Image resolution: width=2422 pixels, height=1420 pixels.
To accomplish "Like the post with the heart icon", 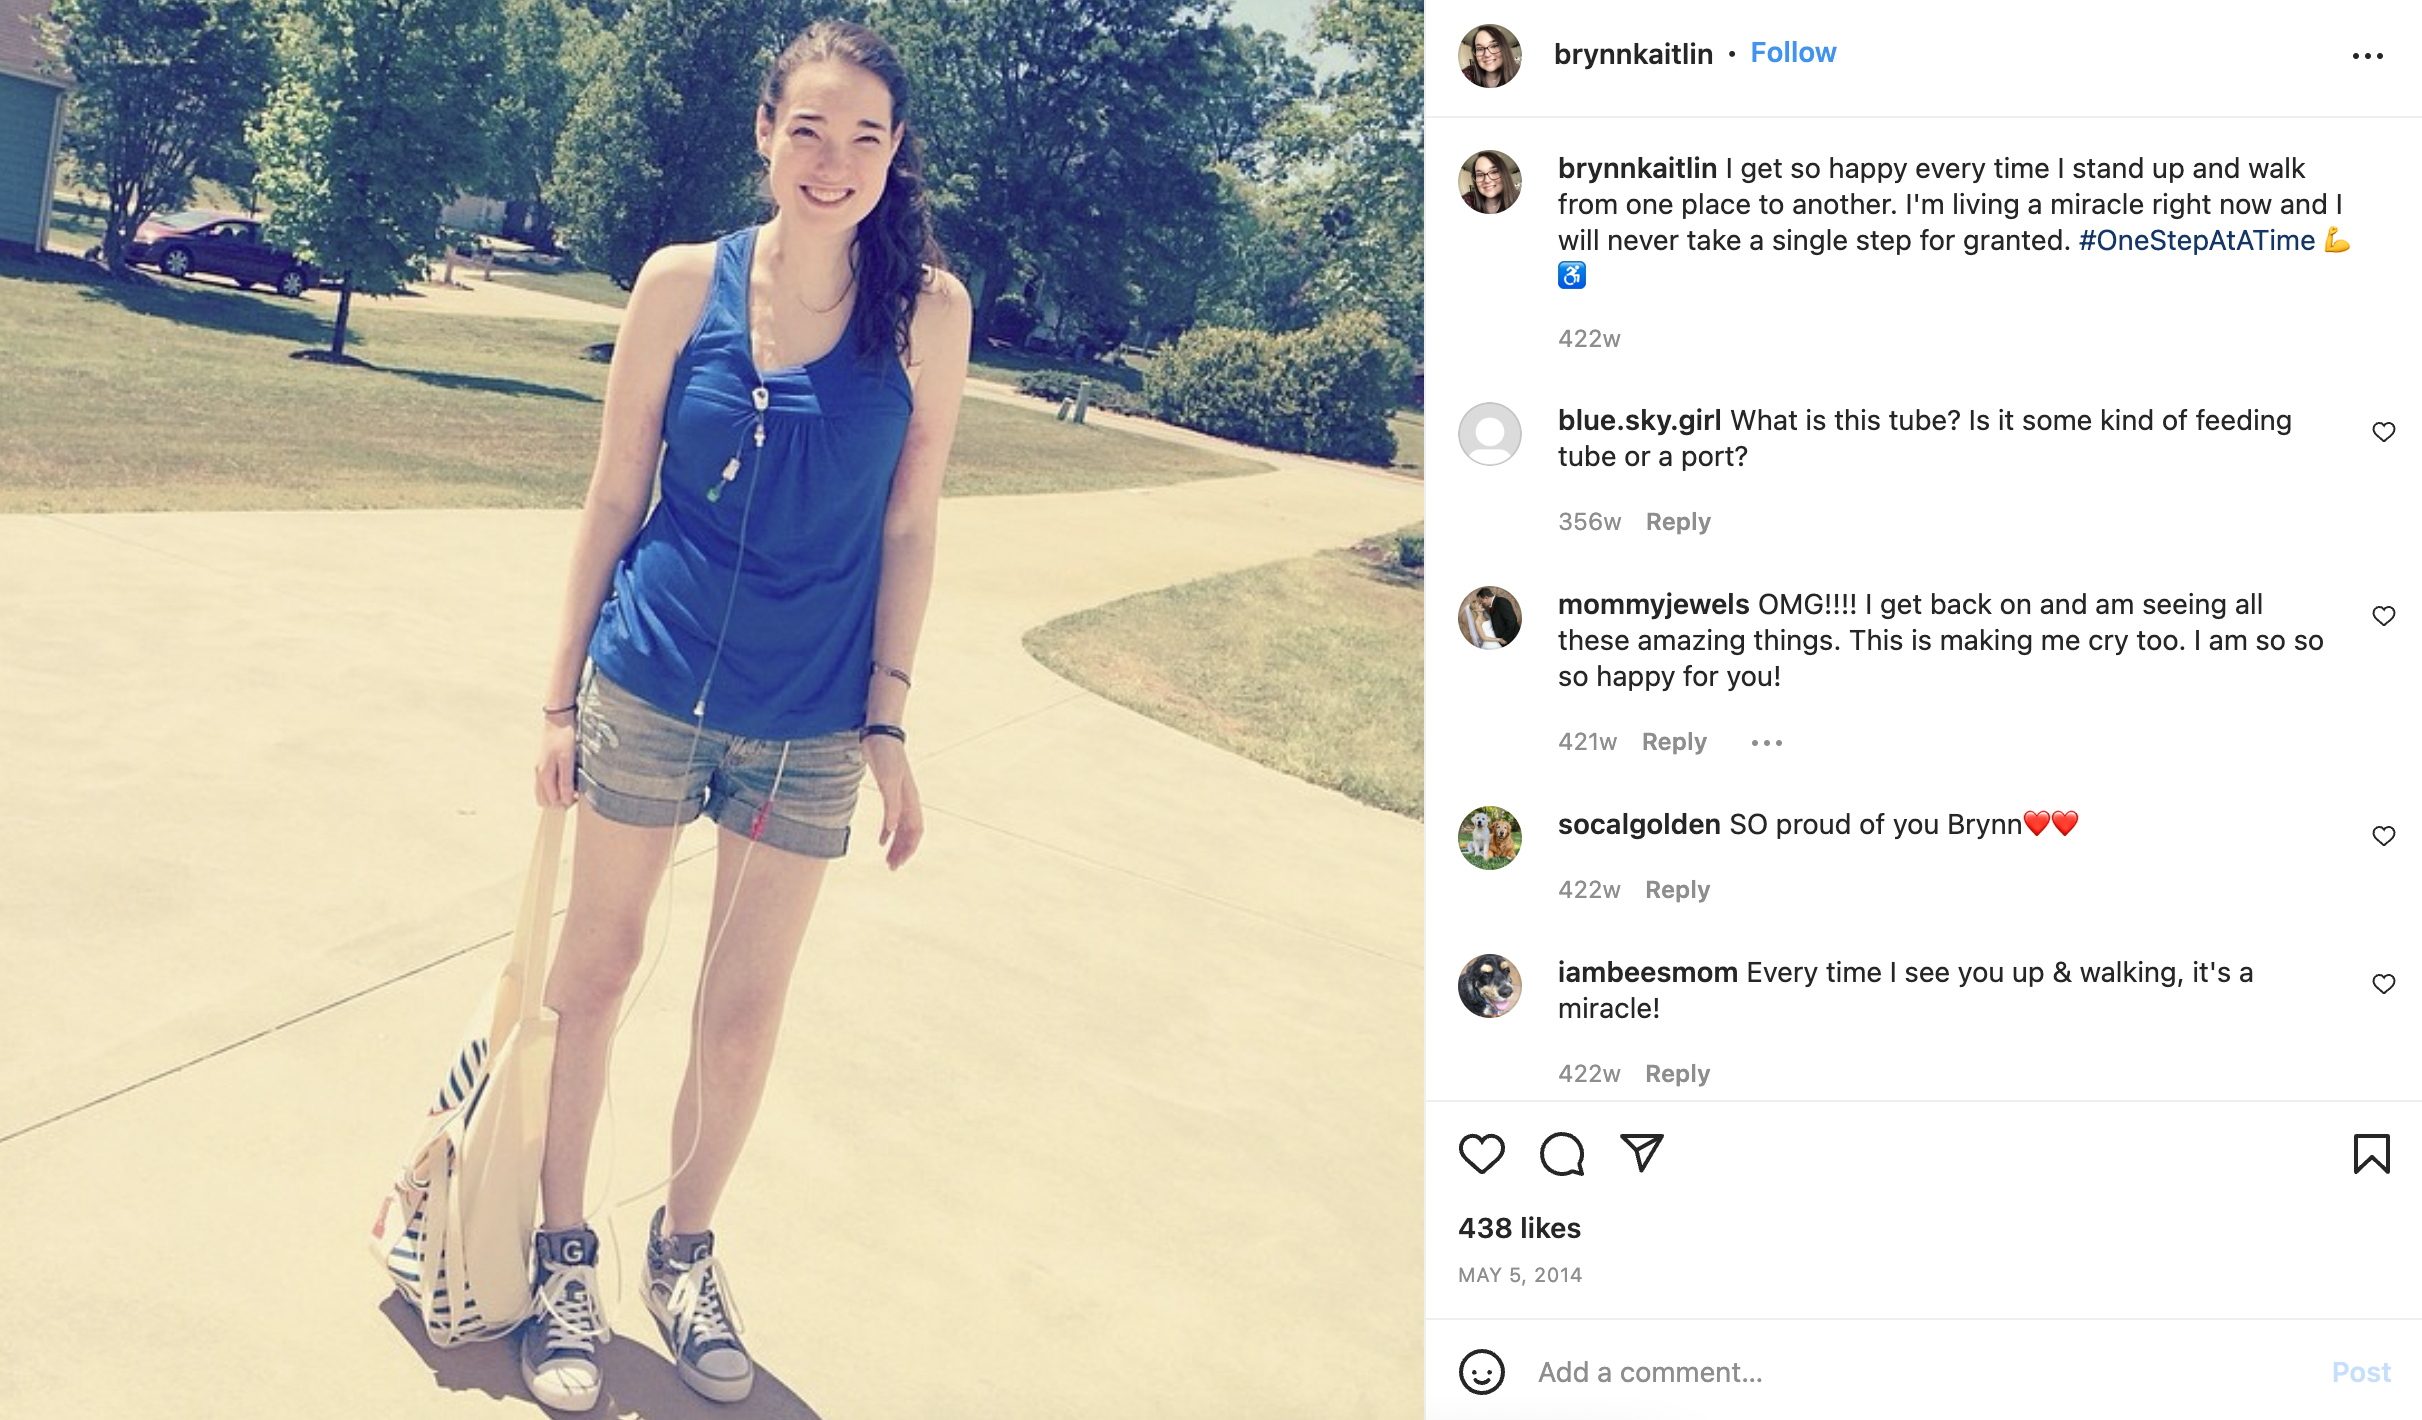I will coord(1481,1153).
